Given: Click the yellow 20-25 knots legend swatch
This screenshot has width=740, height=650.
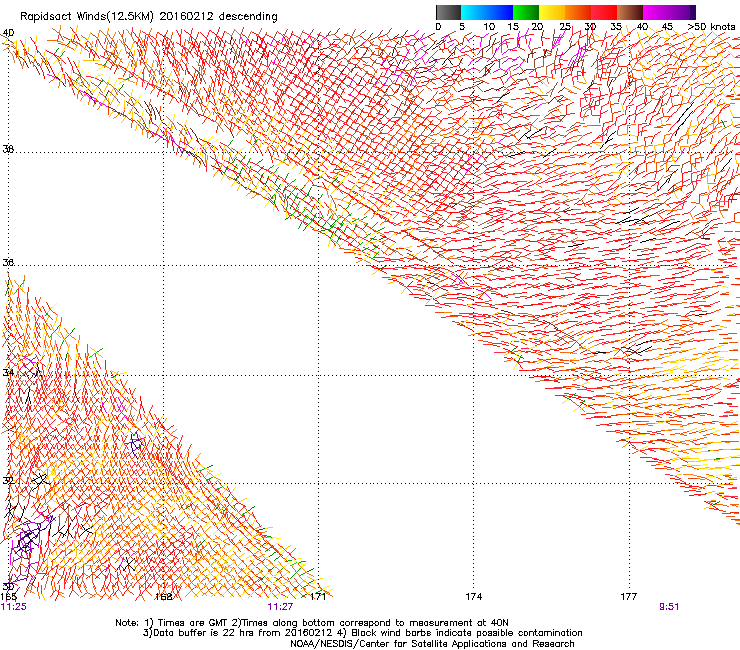Looking at the screenshot, I should (x=552, y=12).
